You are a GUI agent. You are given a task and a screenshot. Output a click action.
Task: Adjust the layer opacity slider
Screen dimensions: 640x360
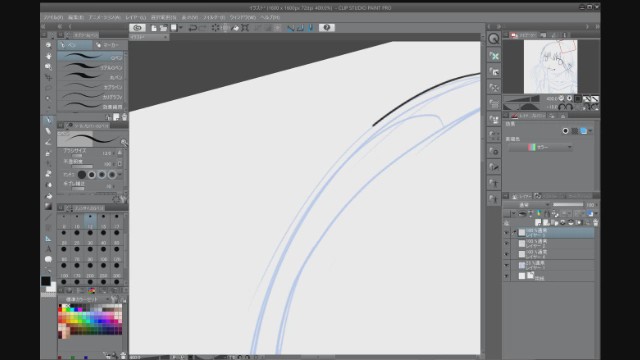pos(568,205)
